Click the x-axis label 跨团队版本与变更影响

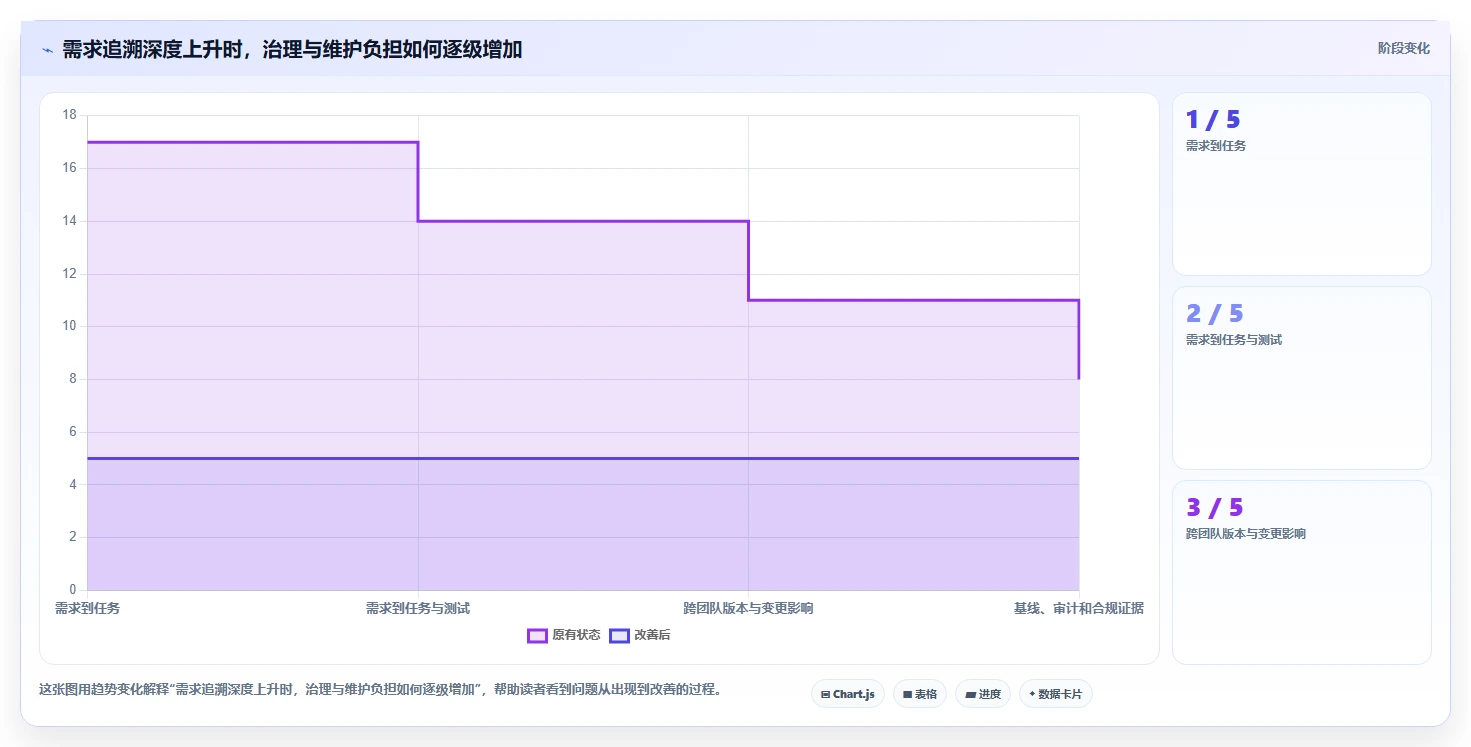pyautogui.click(x=748, y=608)
